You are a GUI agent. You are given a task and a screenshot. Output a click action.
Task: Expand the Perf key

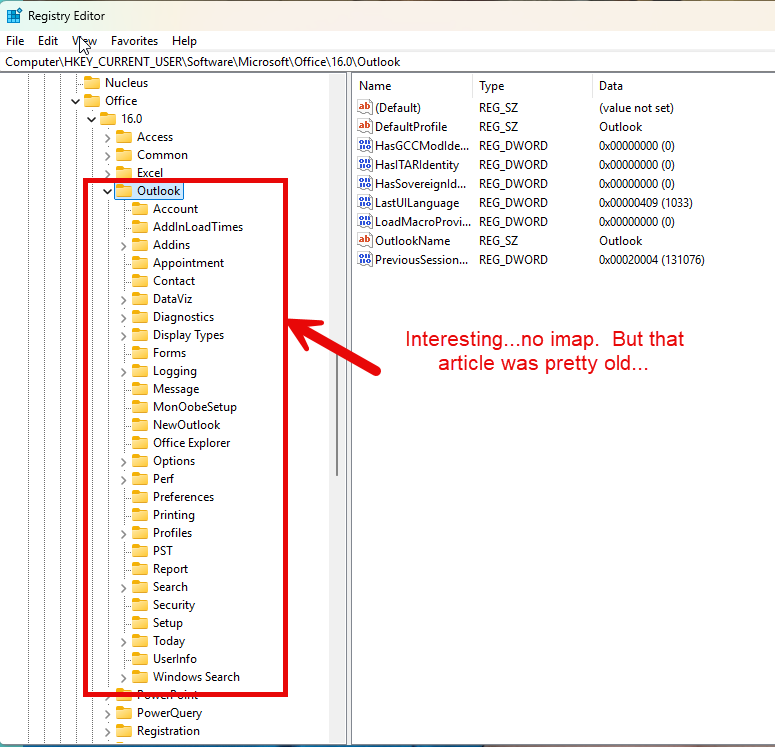tap(124, 480)
